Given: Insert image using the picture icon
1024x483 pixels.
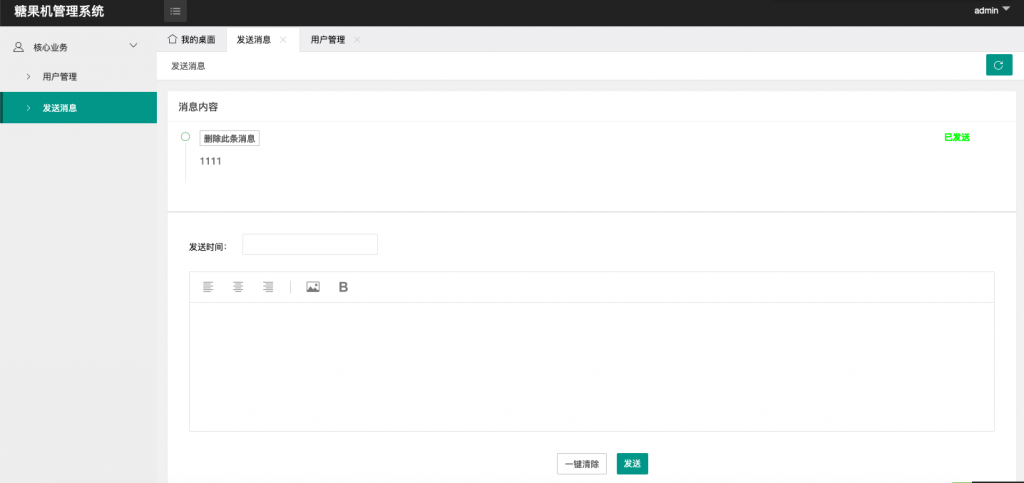Looking at the screenshot, I should click(313, 287).
